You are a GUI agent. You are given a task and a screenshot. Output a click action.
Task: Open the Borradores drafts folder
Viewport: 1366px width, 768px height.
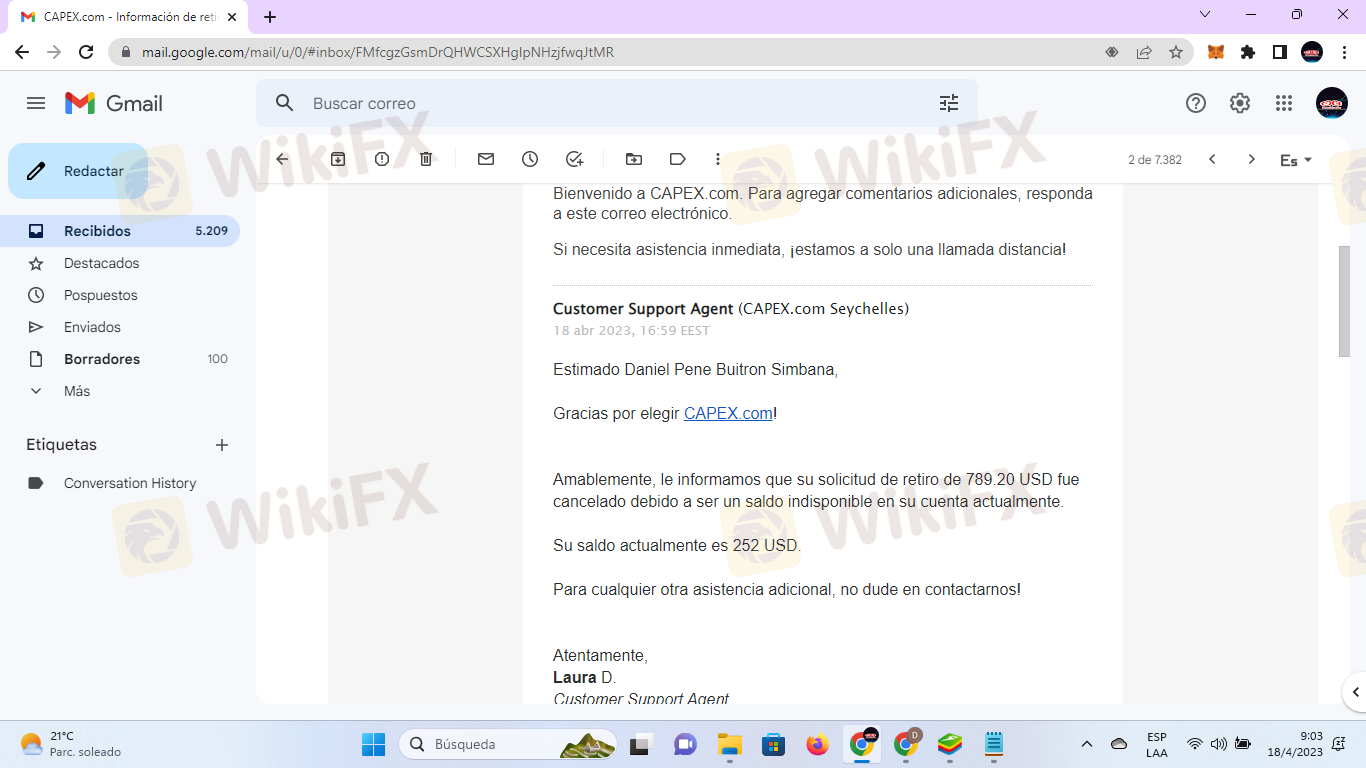click(x=120, y=359)
